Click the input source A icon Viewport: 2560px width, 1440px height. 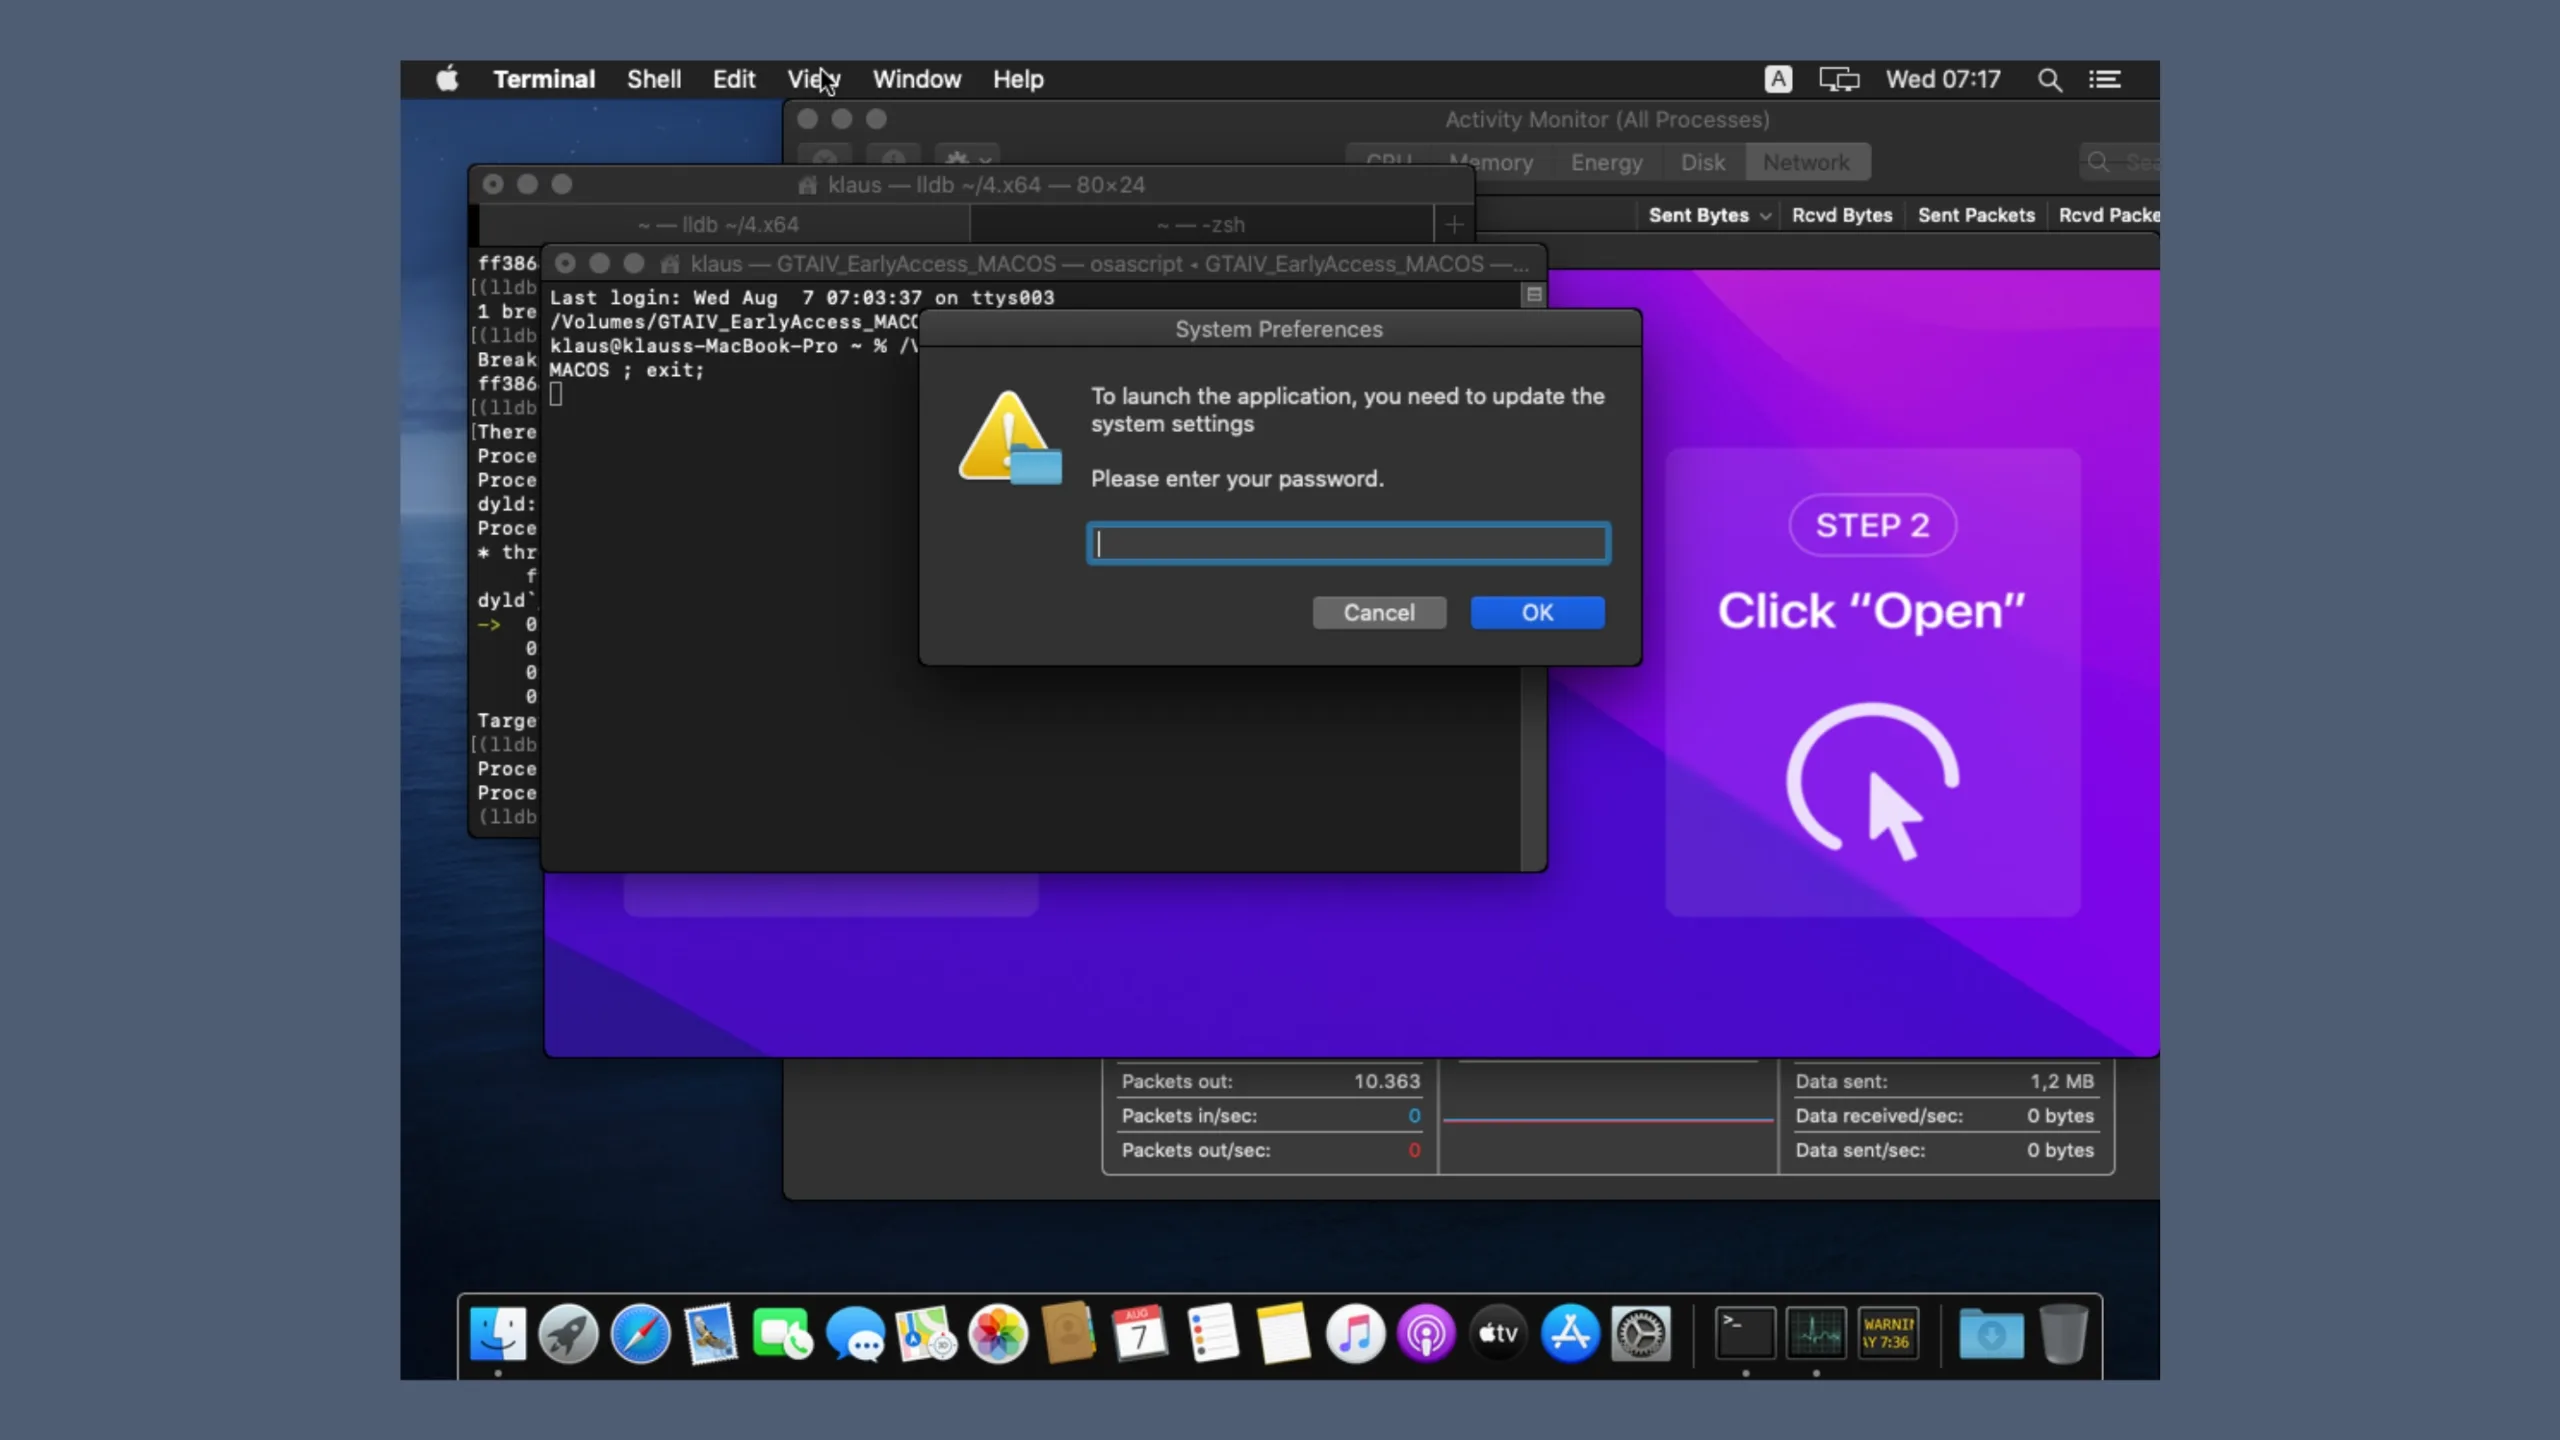(x=1778, y=79)
